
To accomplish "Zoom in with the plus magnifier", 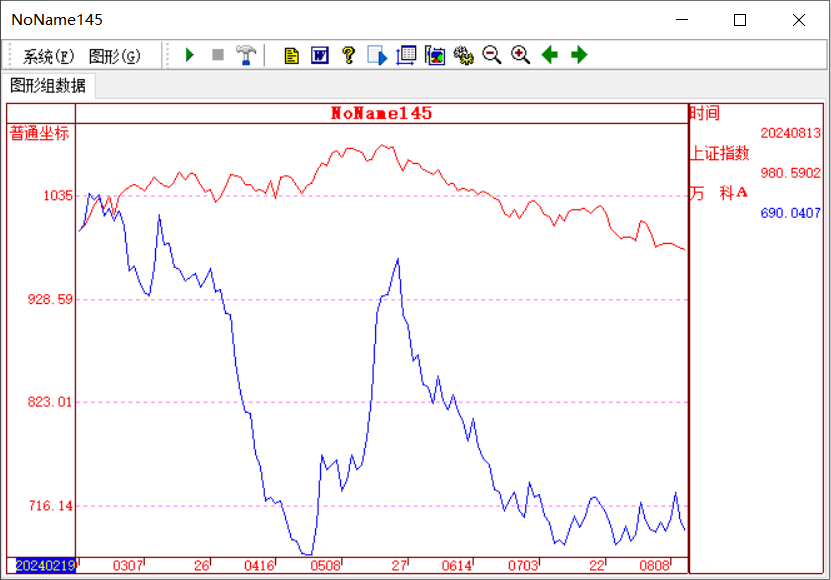I will click(520, 55).
